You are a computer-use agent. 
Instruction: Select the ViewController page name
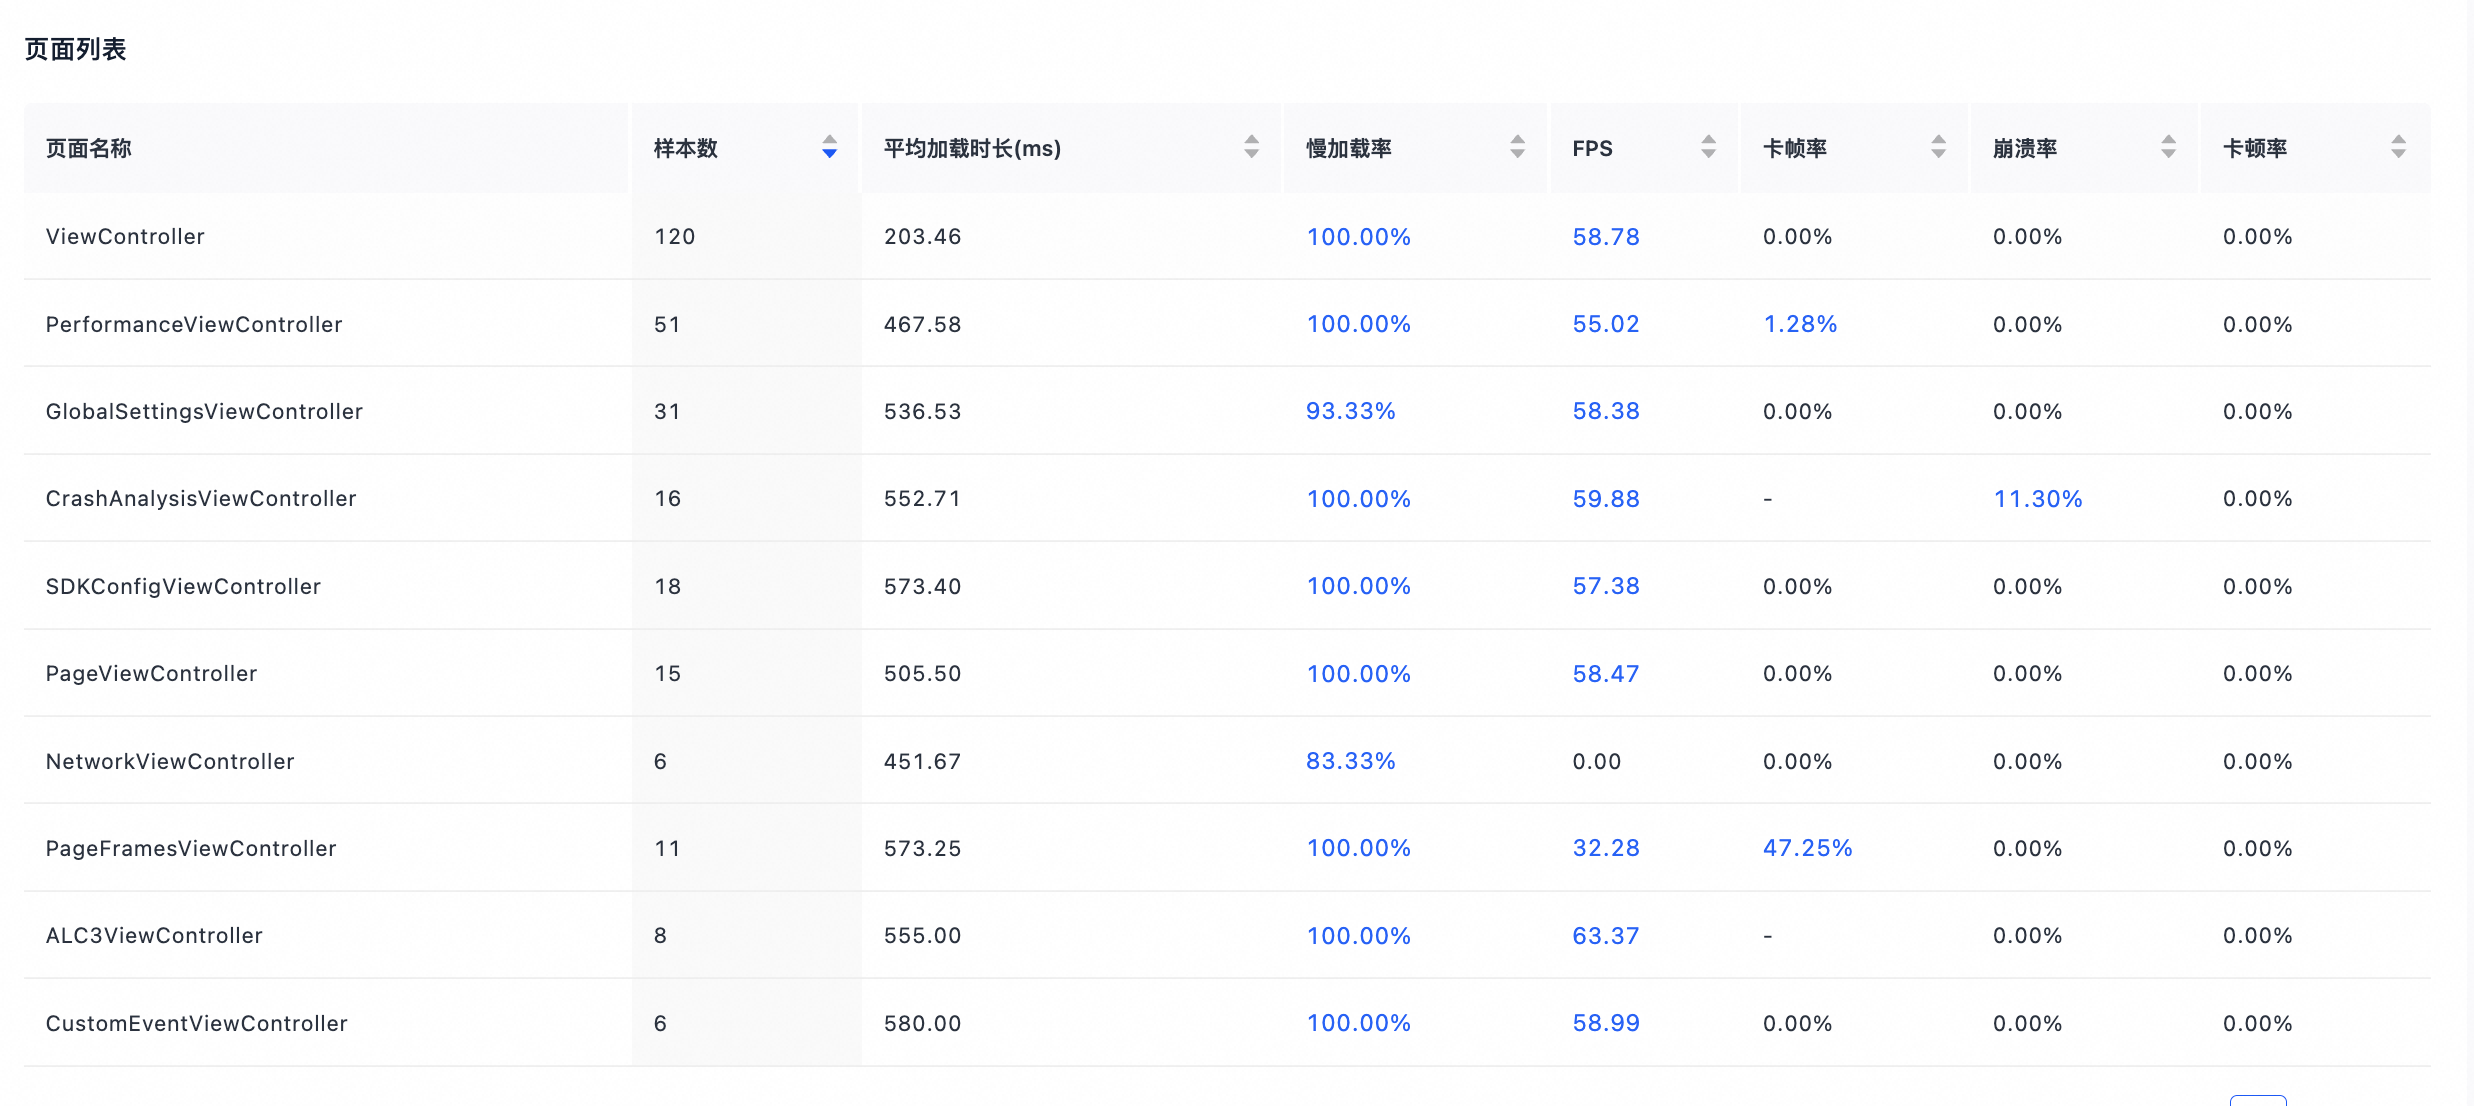(x=125, y=237)
